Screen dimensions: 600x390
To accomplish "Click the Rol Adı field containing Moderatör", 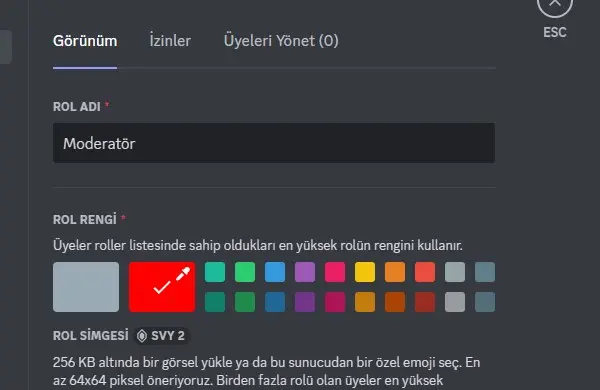I will [x=274, y=143].
